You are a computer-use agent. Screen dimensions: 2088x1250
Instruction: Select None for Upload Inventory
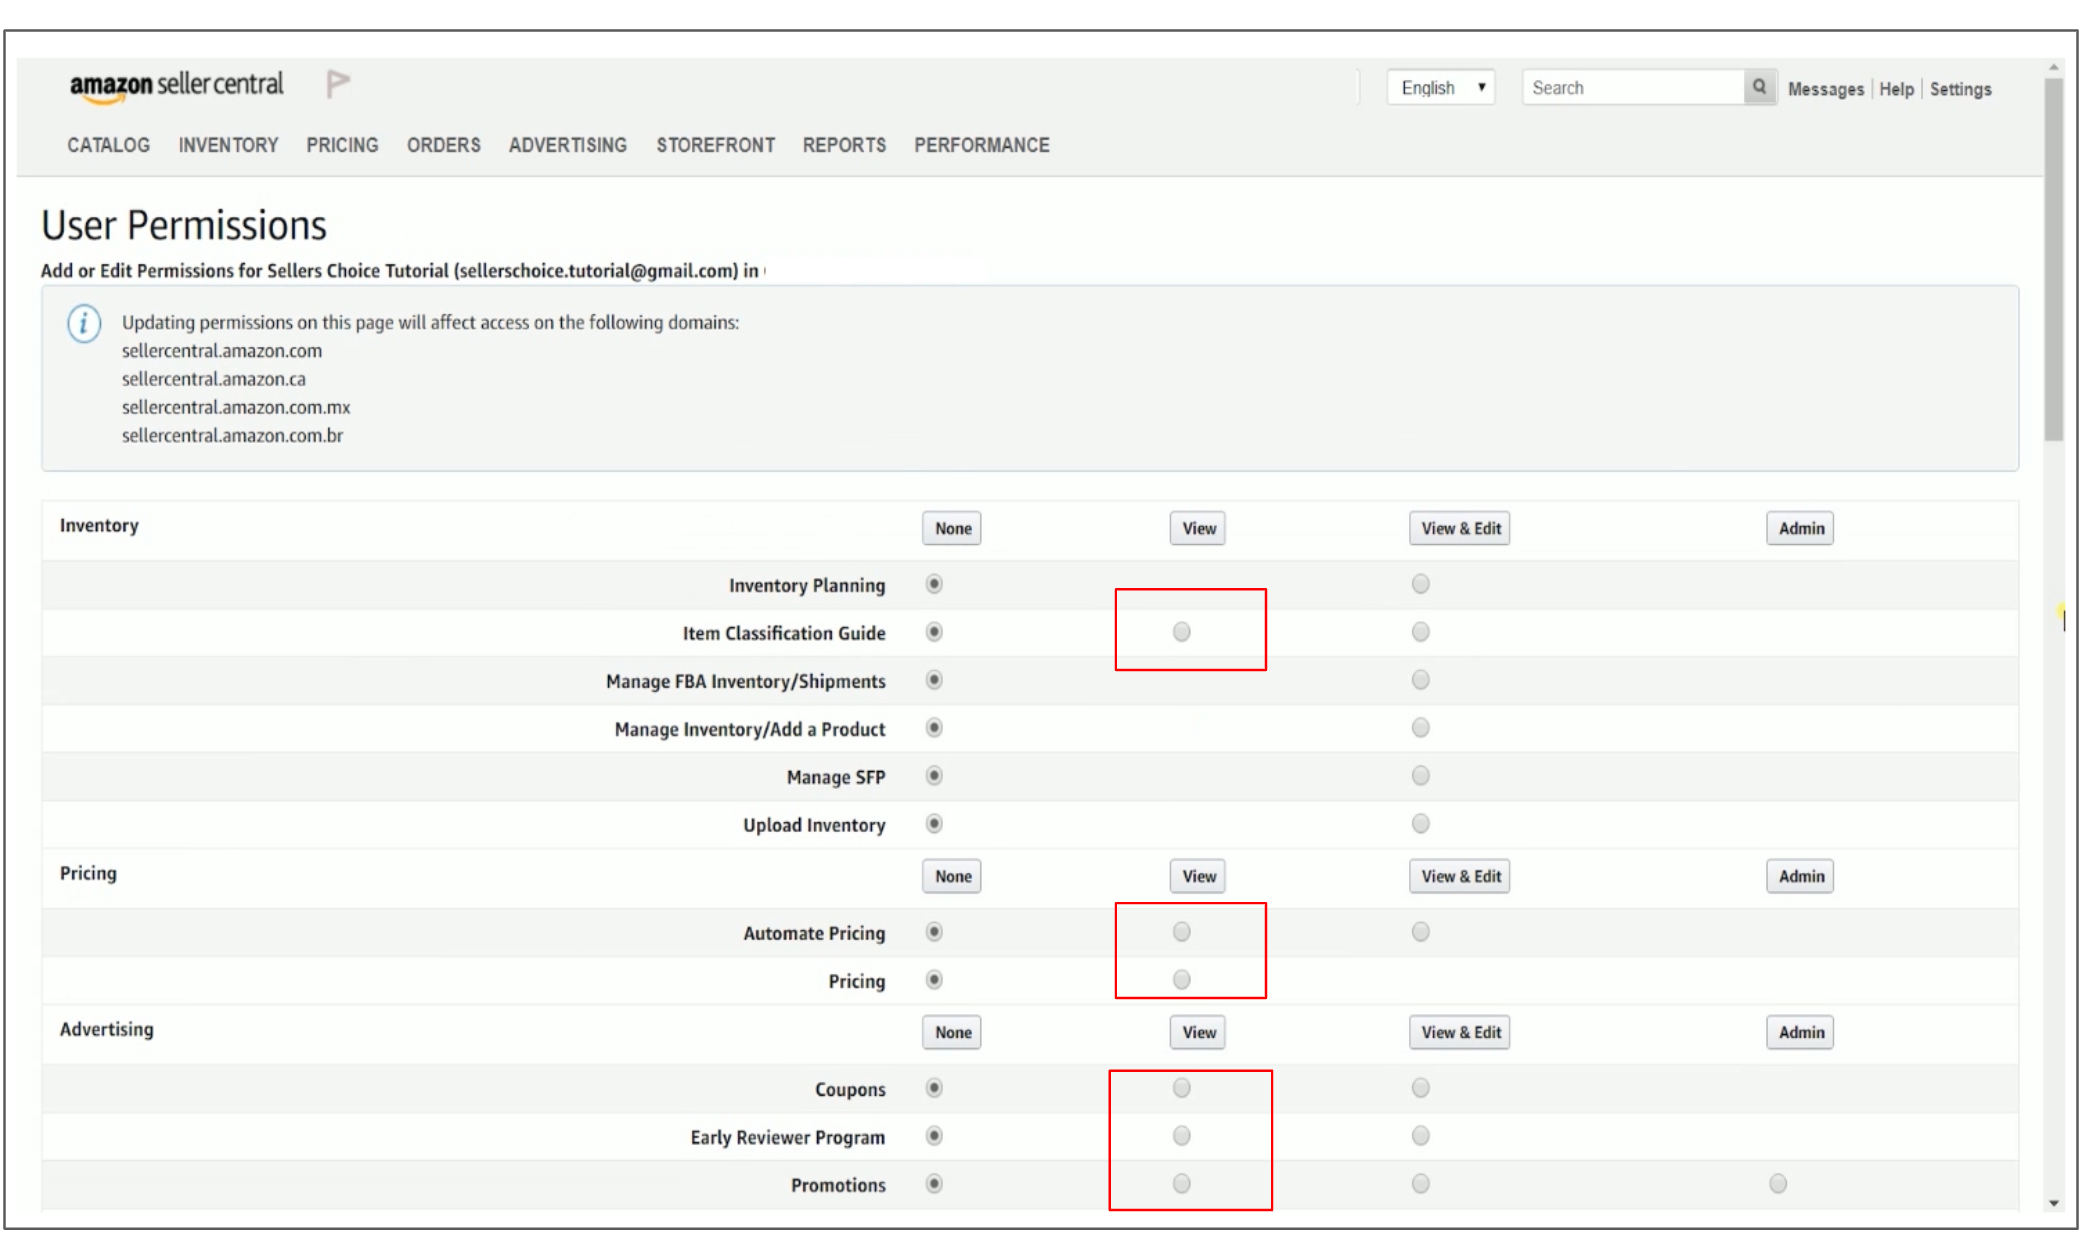934,824
